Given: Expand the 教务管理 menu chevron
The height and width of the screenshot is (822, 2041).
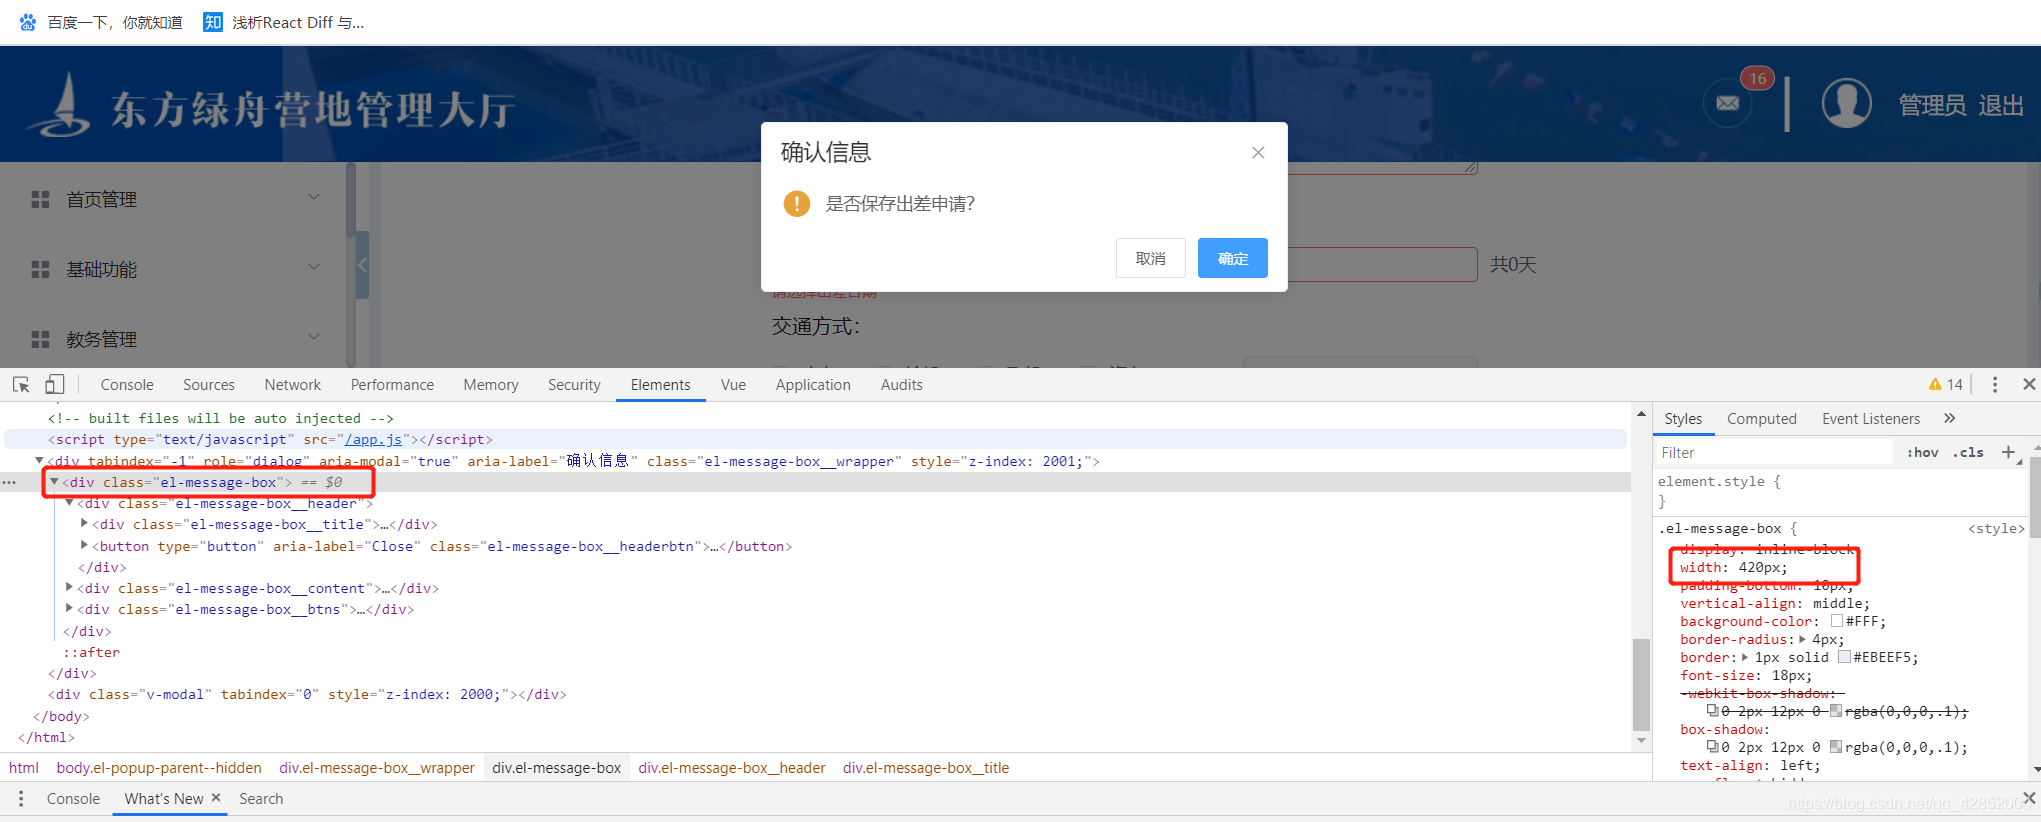Looking at the screenshot, I should point(314,337).
